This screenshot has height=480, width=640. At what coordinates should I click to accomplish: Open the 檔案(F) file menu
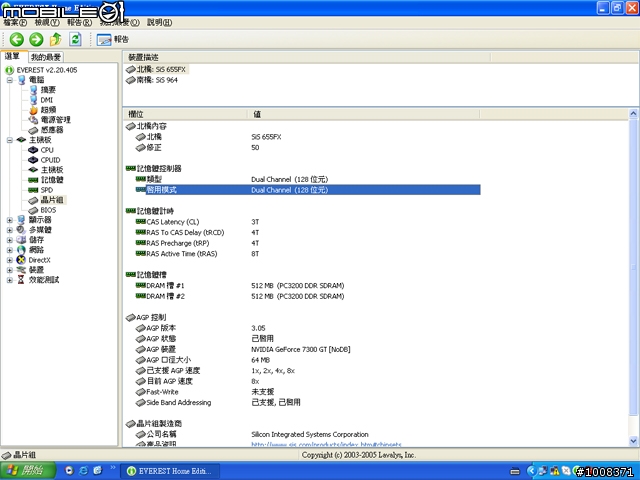click(x=15, y=22)
